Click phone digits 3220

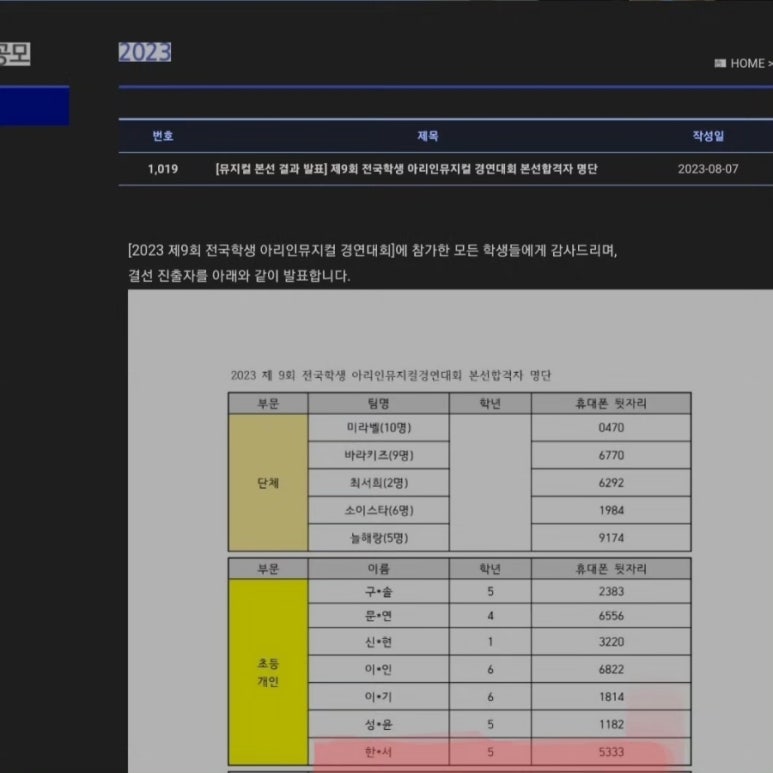pos(611,642)
